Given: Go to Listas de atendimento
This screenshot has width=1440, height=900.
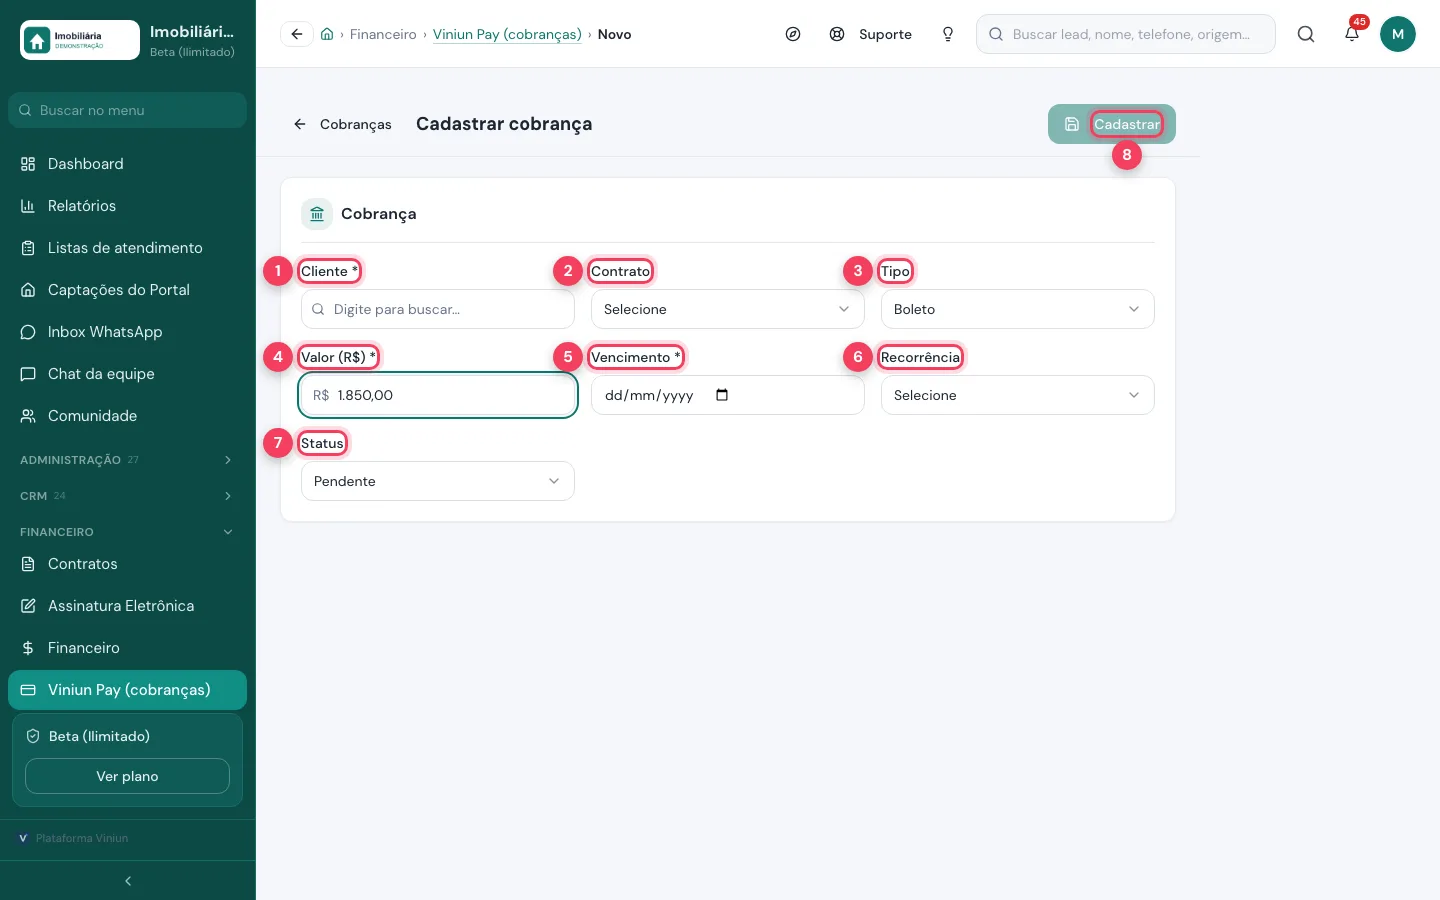Looking at the screenshot, I should [x=127, y=248].
